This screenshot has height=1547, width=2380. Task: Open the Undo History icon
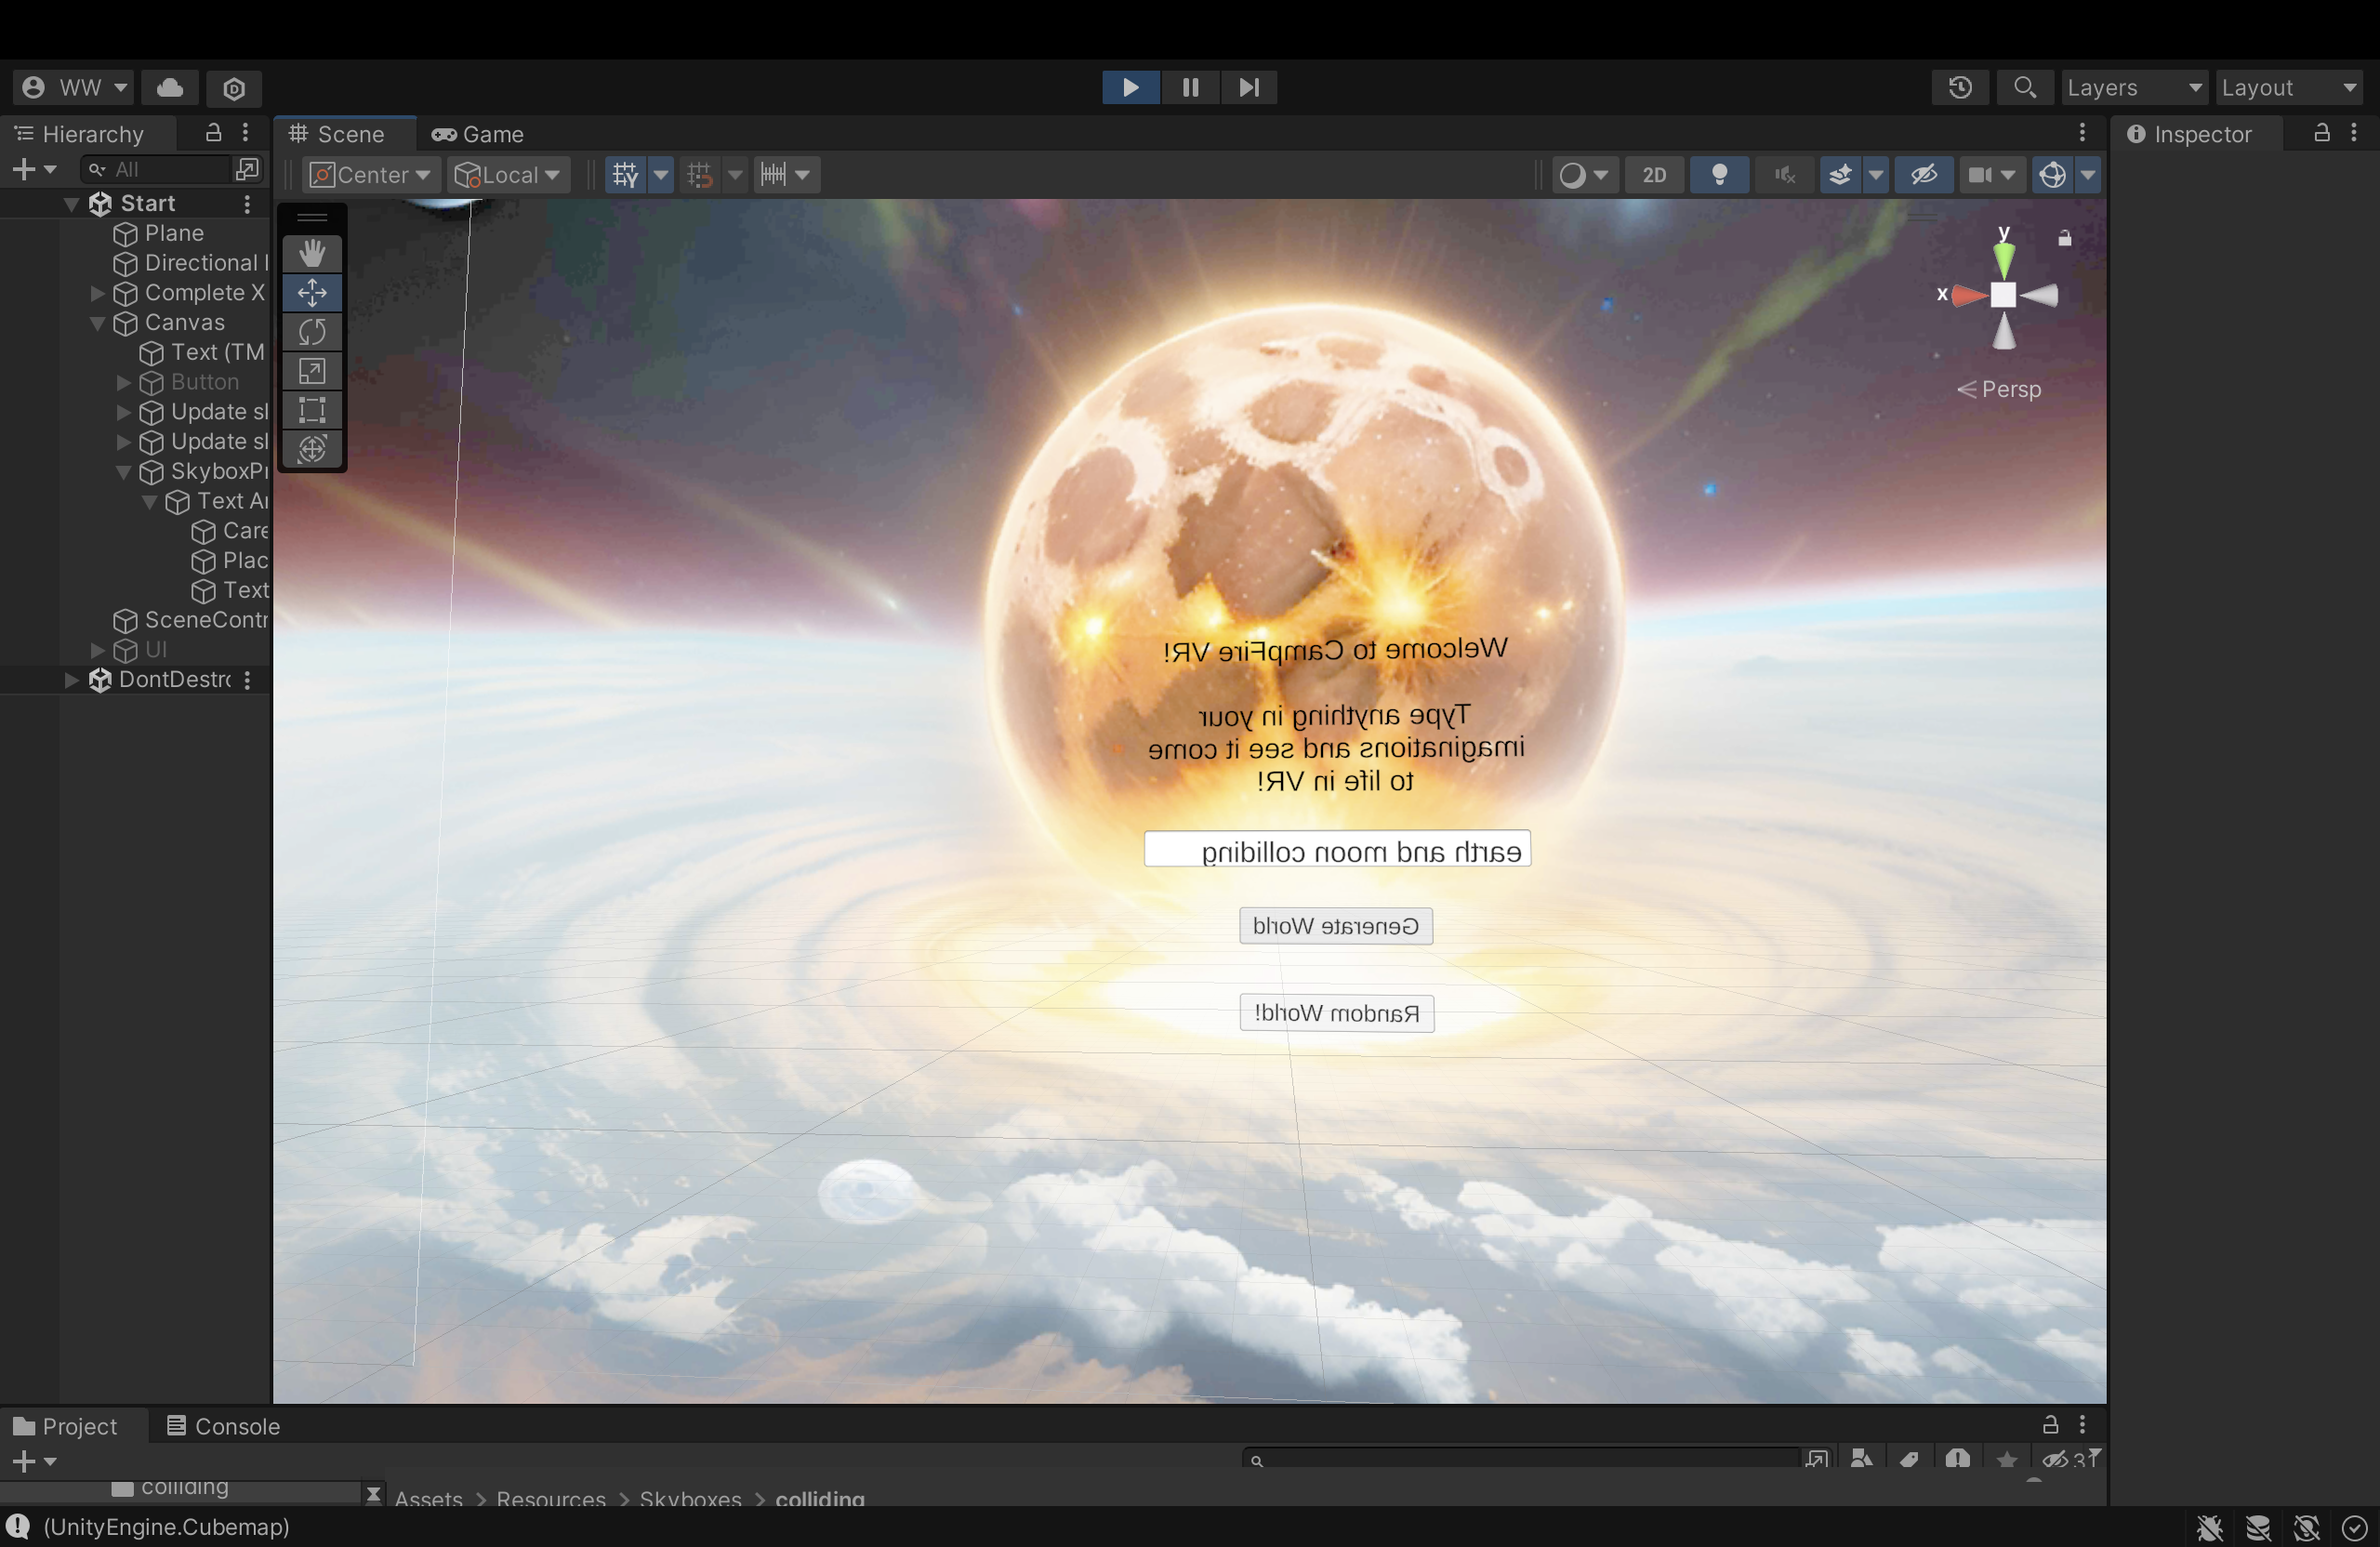1960,88
